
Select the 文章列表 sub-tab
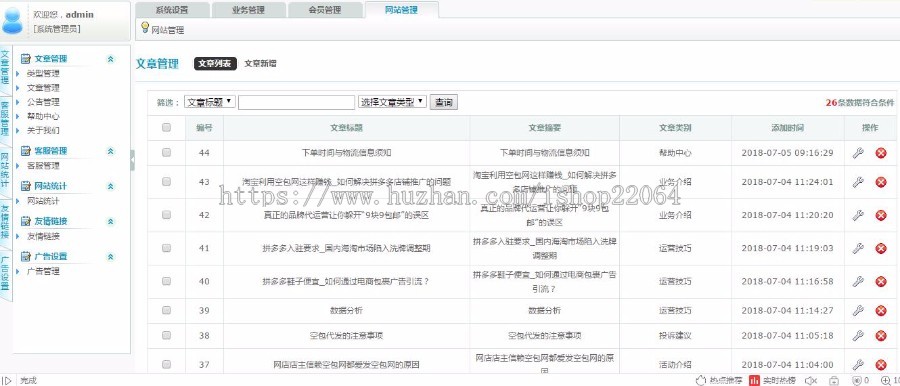215,64
